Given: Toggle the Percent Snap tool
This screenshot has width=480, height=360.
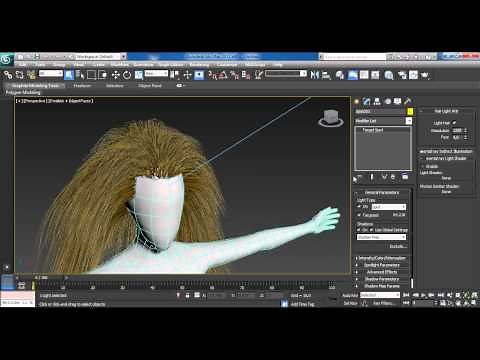Looking at the screenshot, I should click(x=234, y=75).
